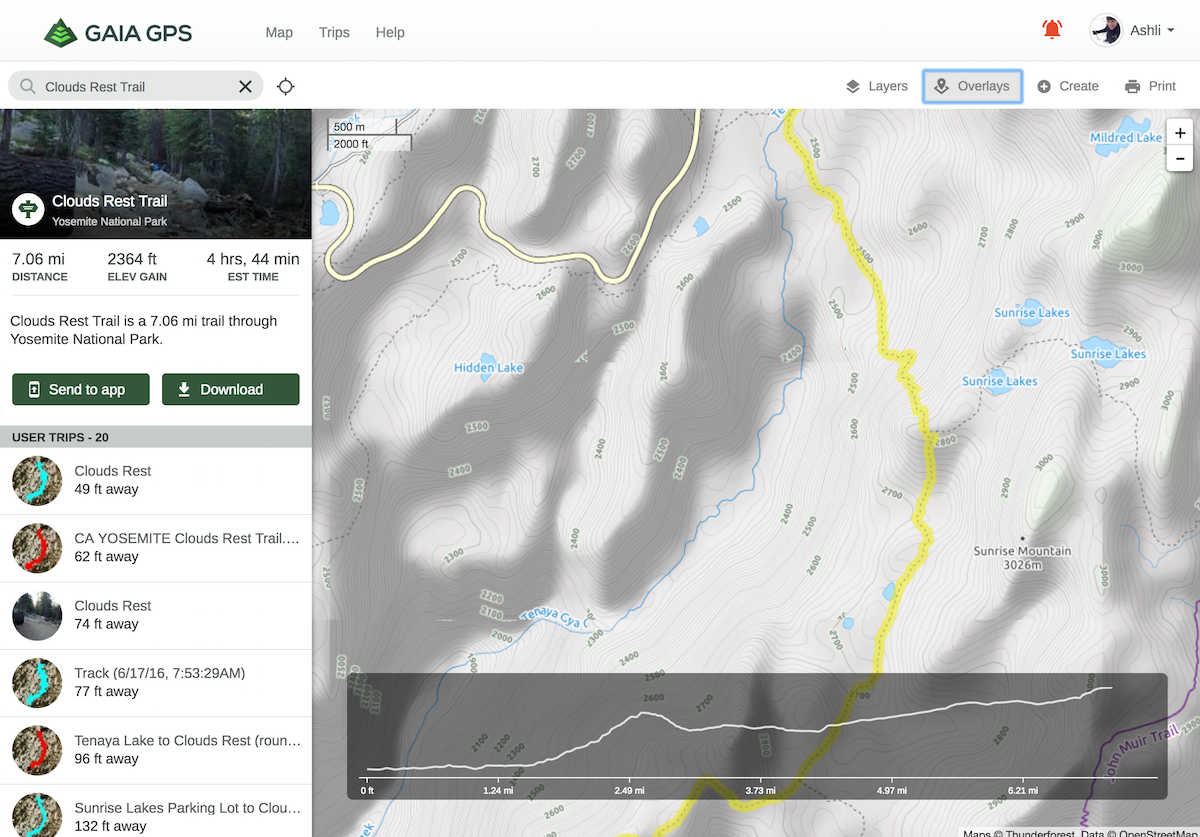Click the Hidden Lake map label
Viewport: 1200px width, 837px height.
[489, 367]
